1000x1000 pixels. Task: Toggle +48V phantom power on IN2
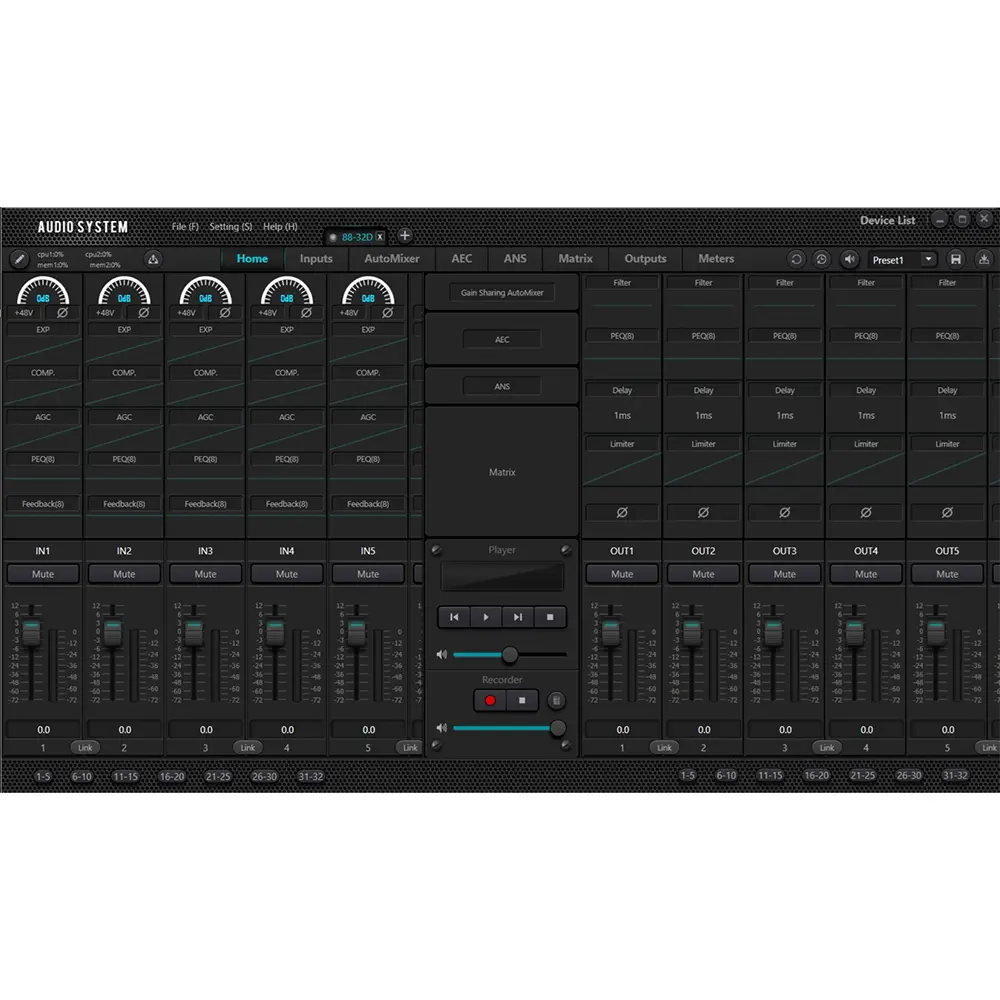[x=105, y=312]
